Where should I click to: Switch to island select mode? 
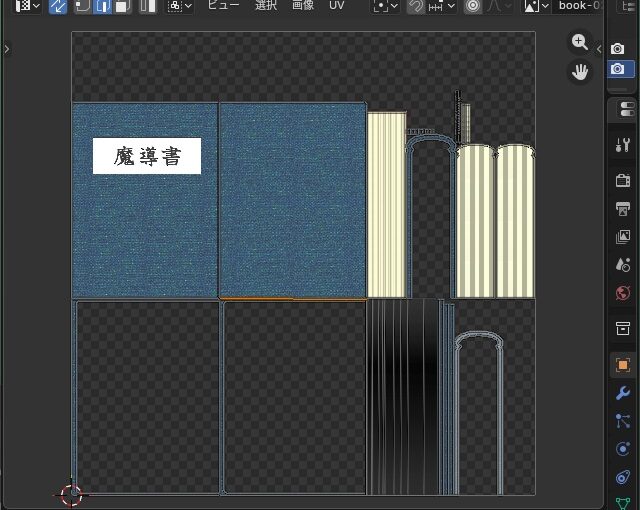(x=147, y=6)
